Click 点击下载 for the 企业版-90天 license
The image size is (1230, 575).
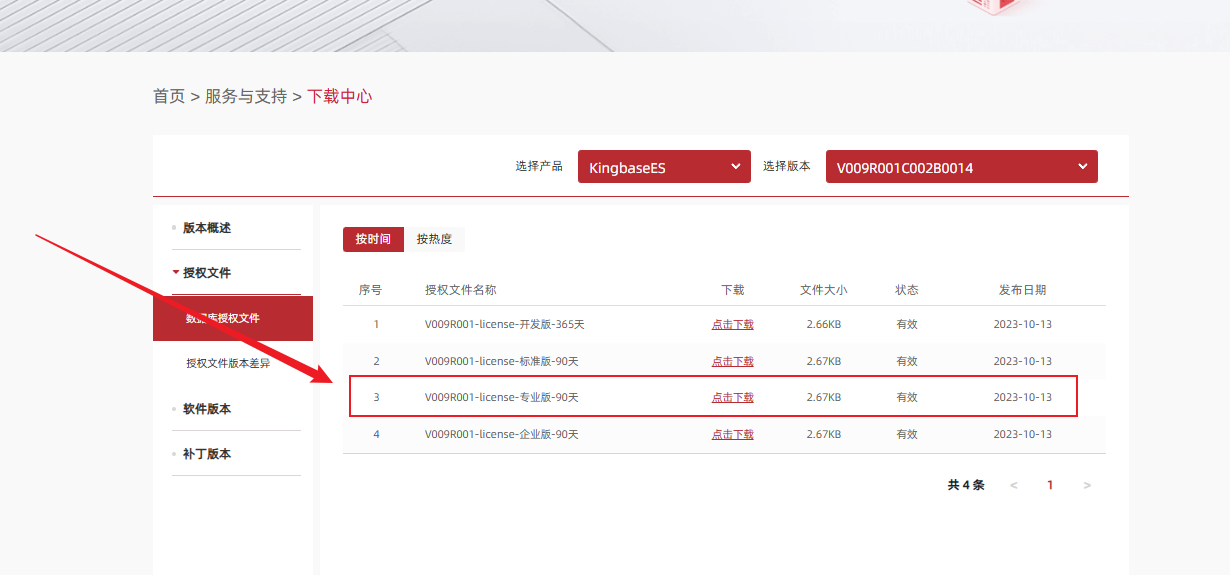point(733,434)
